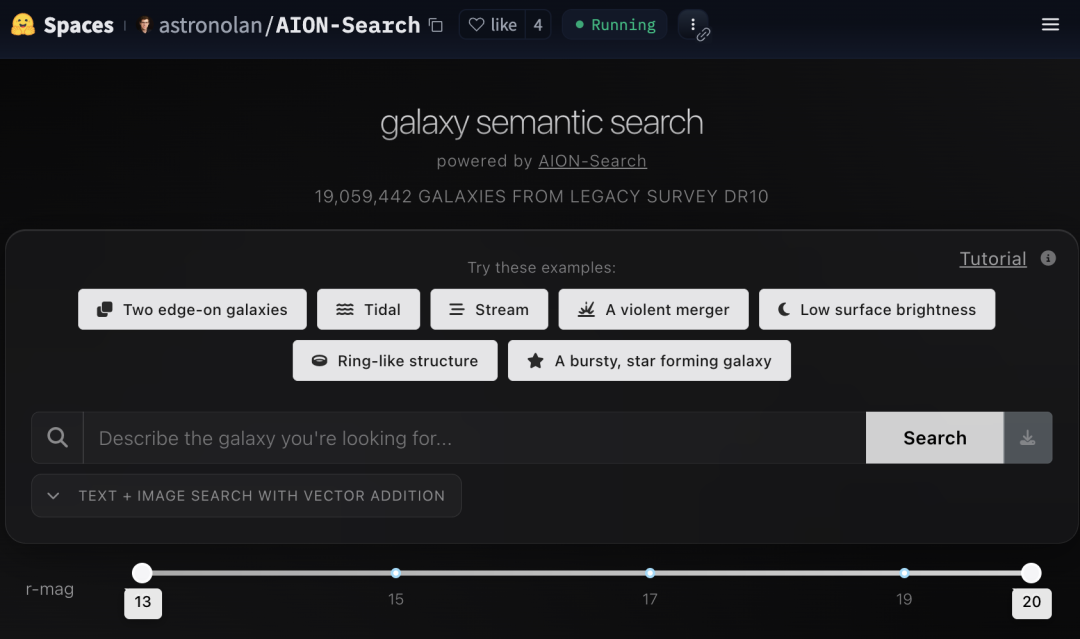Viewport: 1080px width, 639px height.
Task: Open the AION-Search link
Action: (x=592, y=161)
